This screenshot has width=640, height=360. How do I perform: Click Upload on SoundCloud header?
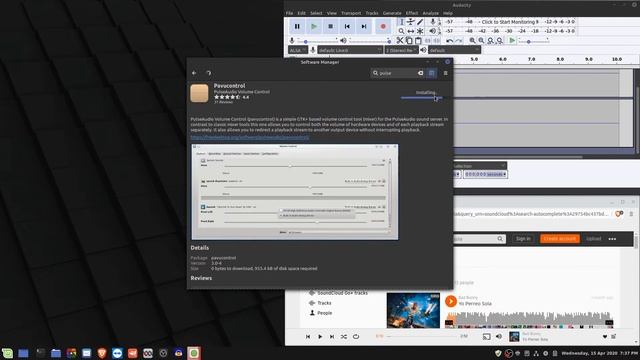pyautogui.click(x=593, y=239)
